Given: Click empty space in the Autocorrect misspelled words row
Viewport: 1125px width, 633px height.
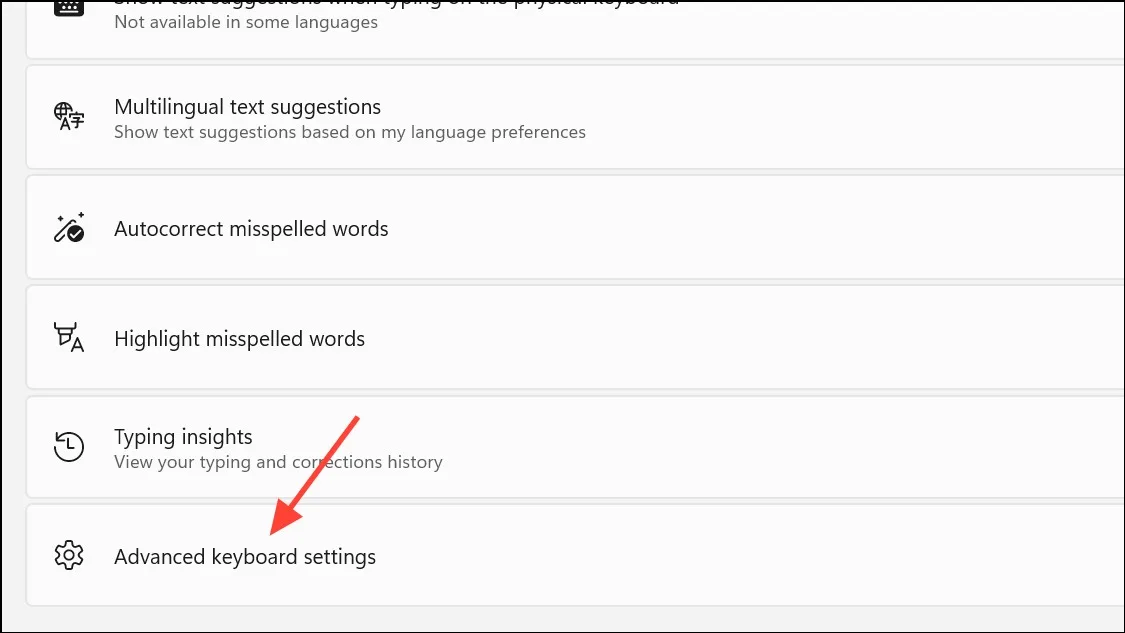Looking at the screenshot, I should click(753, 228).
